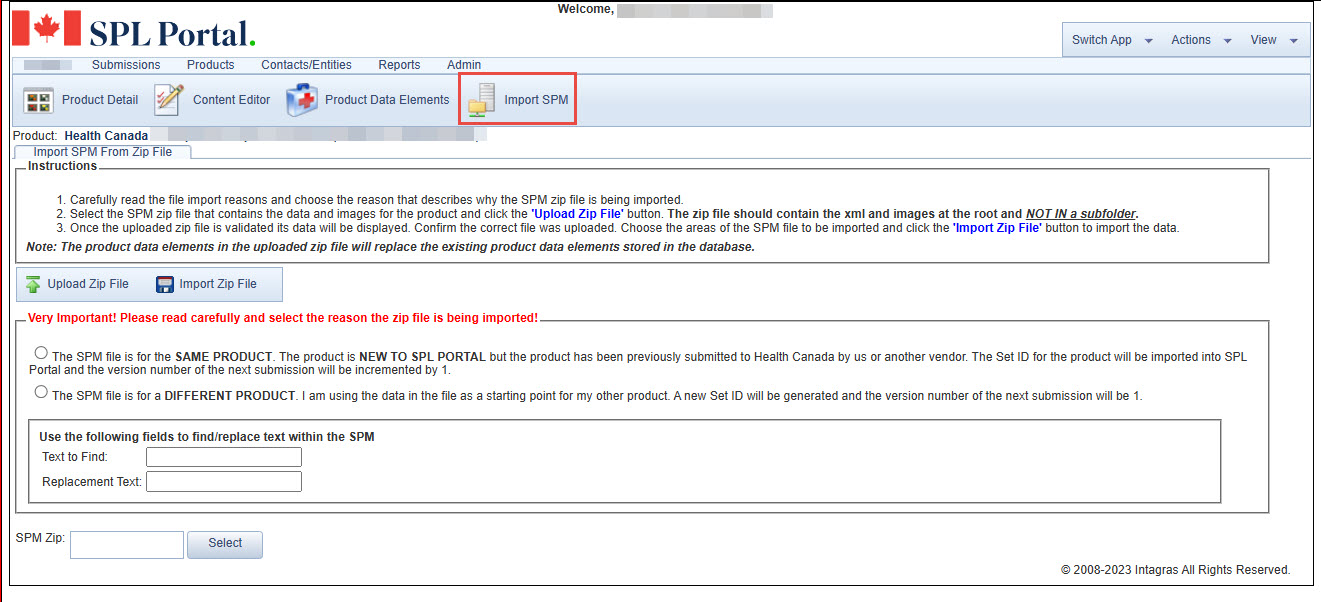1321x602 pixels.
Task: Select the DIFFERENT PRODUCT radio option
Action: tap(41, 392)
